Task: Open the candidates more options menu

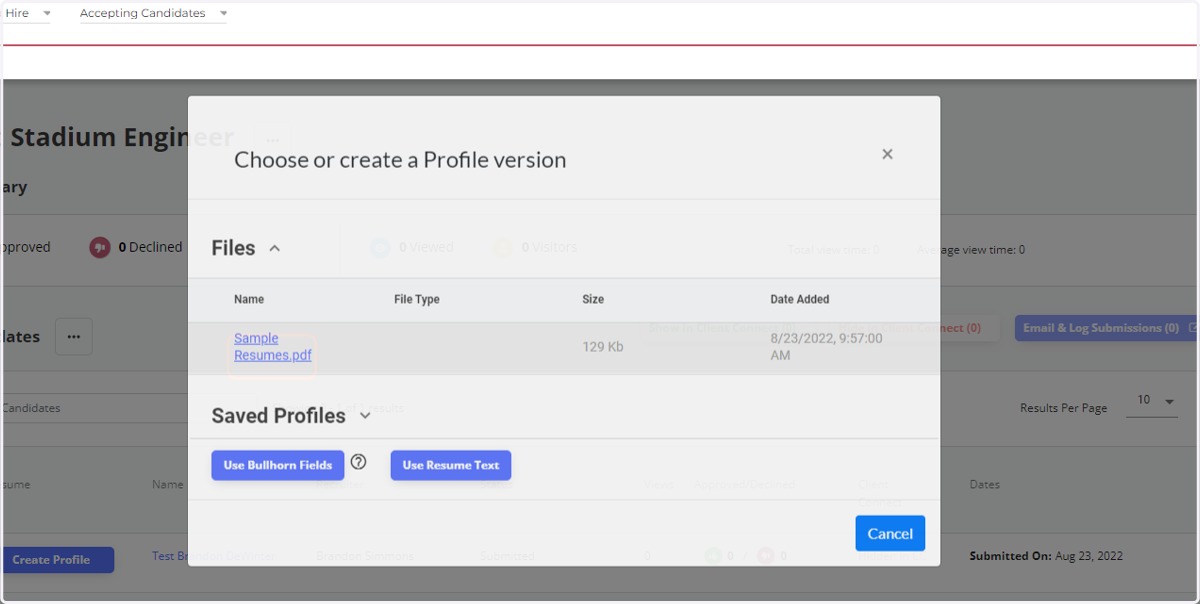Action: point(74,337)
